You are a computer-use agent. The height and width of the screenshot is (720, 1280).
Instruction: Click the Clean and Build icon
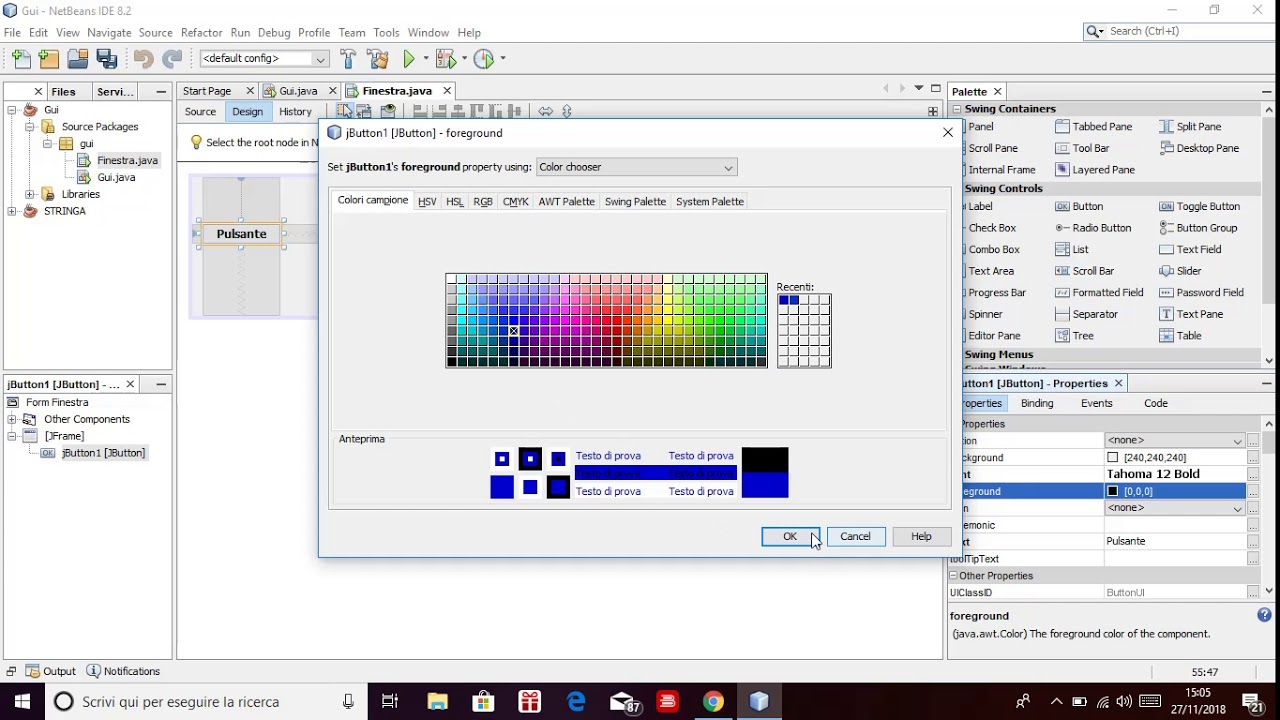pyautogui.click(x=377, y=59)
